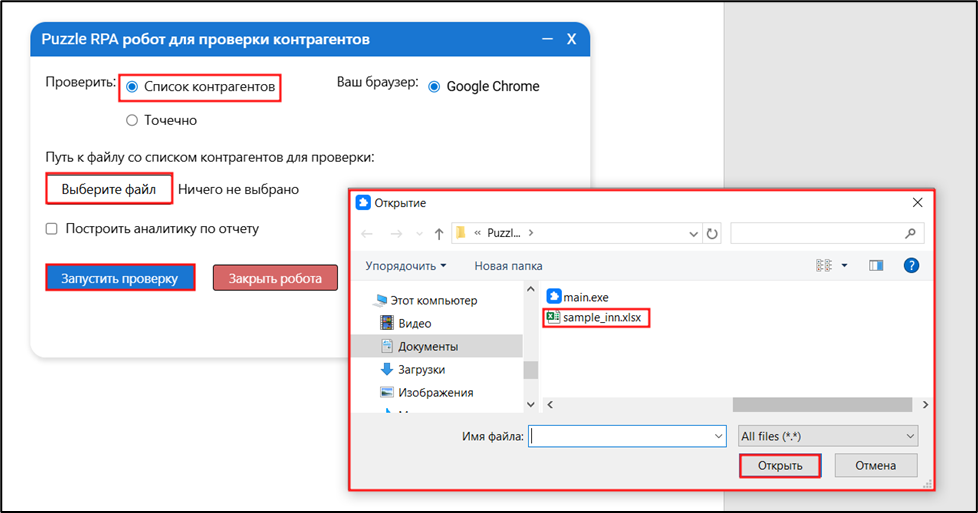Toggle the preview pane icon
Viewport: 978px width, 513px height.
click(876, 266)
